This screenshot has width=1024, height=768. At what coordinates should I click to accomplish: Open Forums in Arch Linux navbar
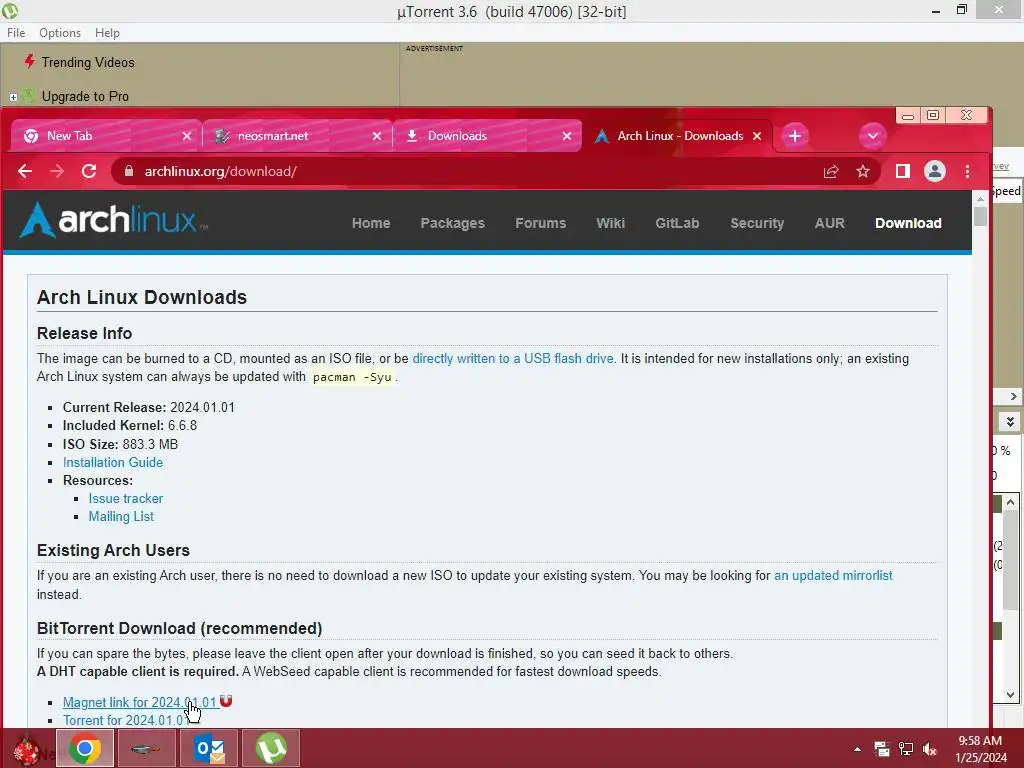click(x=541, y=223)
